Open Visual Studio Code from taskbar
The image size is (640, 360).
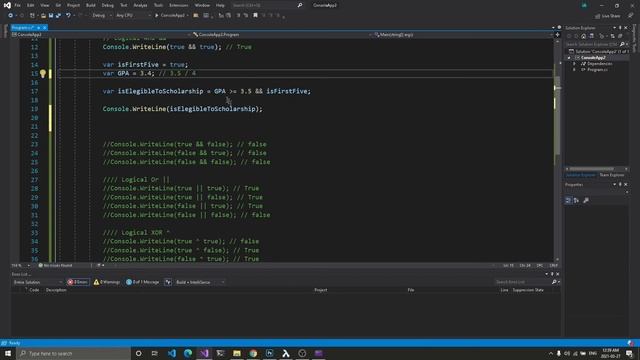172,353
